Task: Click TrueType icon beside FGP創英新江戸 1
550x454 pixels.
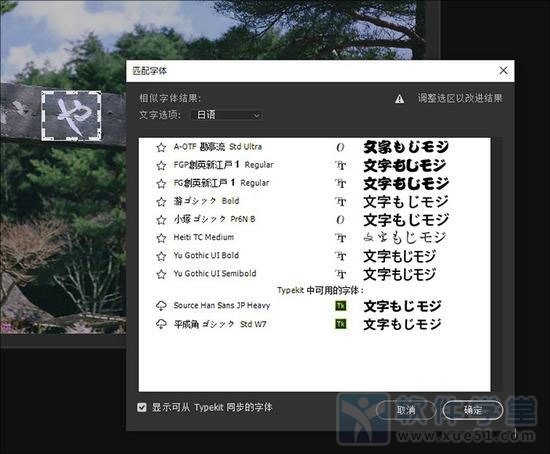Action: tap(340, 165)
